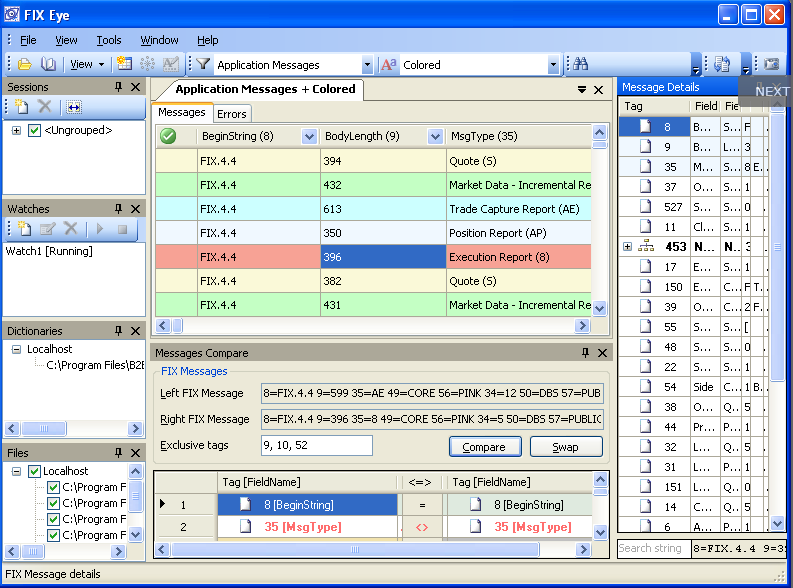The width and height of the screenshot is (793, 588).
Task: Click the swap arrows toolbar icon
Action: (x=722, y=64)
